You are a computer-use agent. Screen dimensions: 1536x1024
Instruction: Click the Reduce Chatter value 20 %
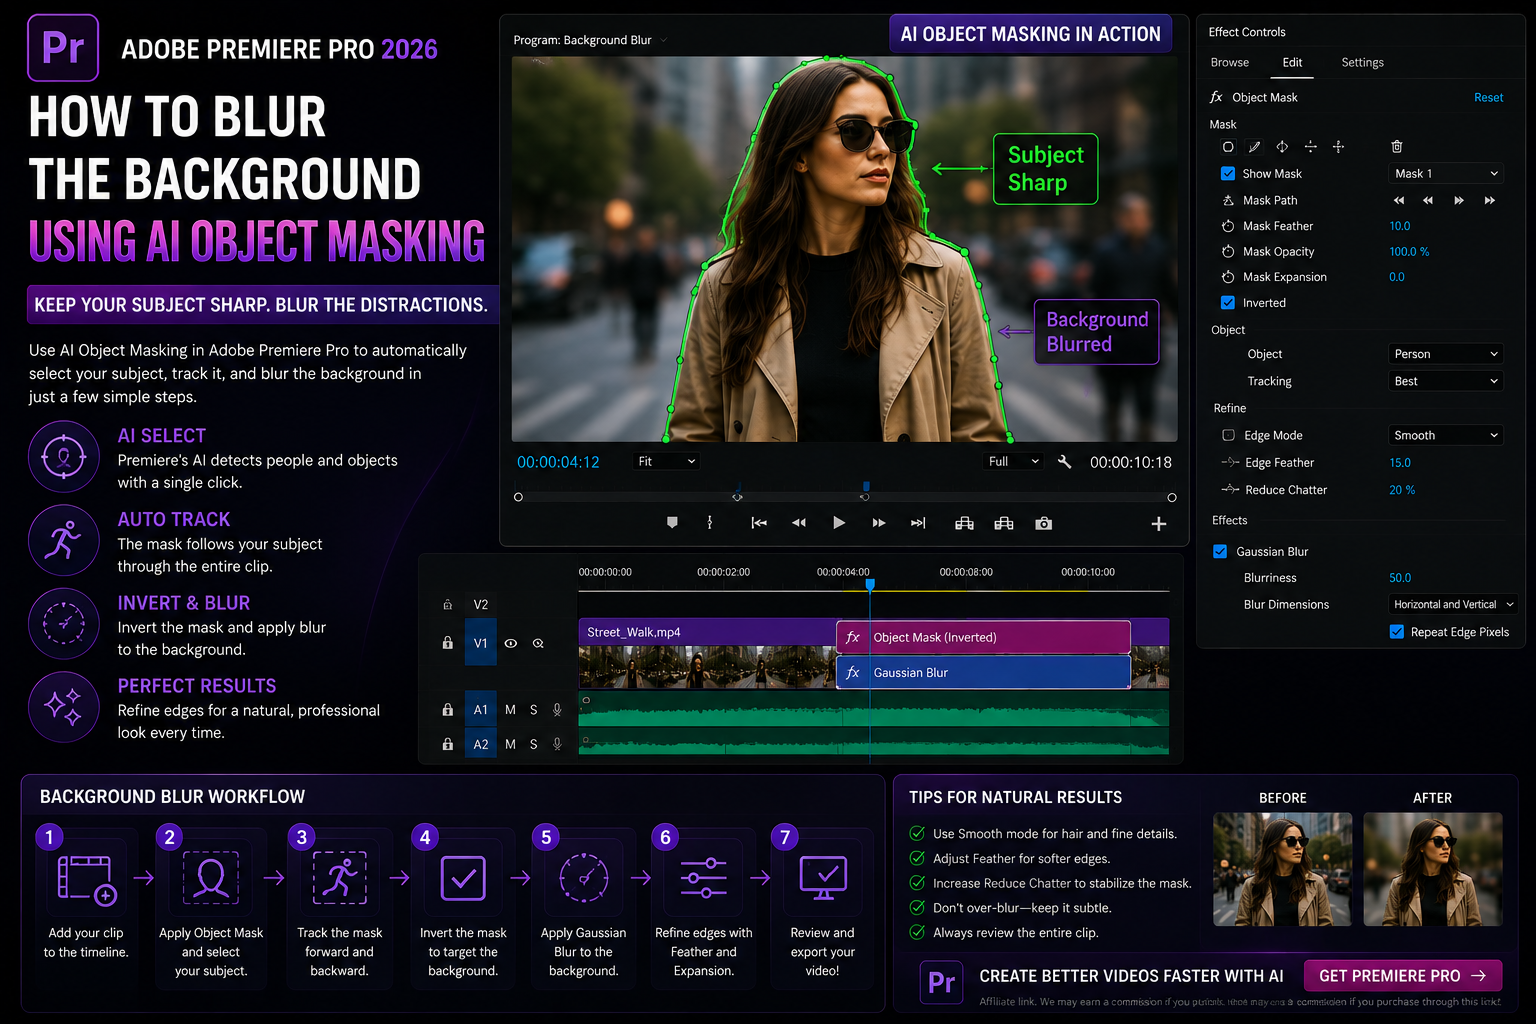tap(1402, 490)
